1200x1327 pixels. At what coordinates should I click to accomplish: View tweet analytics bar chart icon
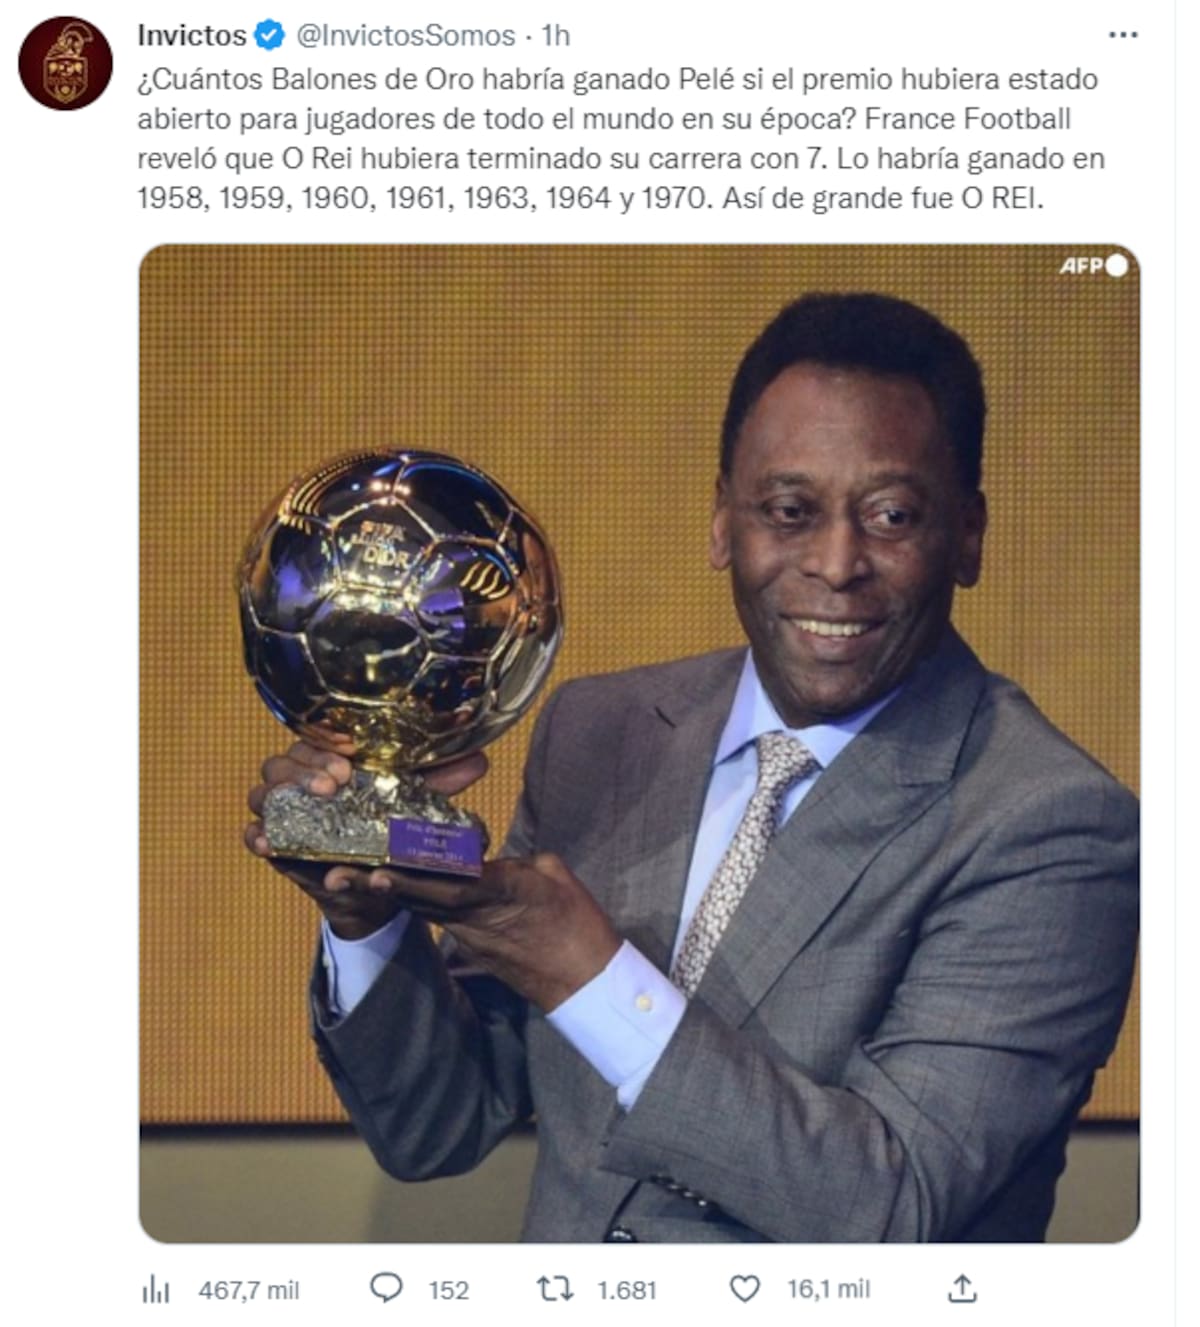[x=156, y=1290]
